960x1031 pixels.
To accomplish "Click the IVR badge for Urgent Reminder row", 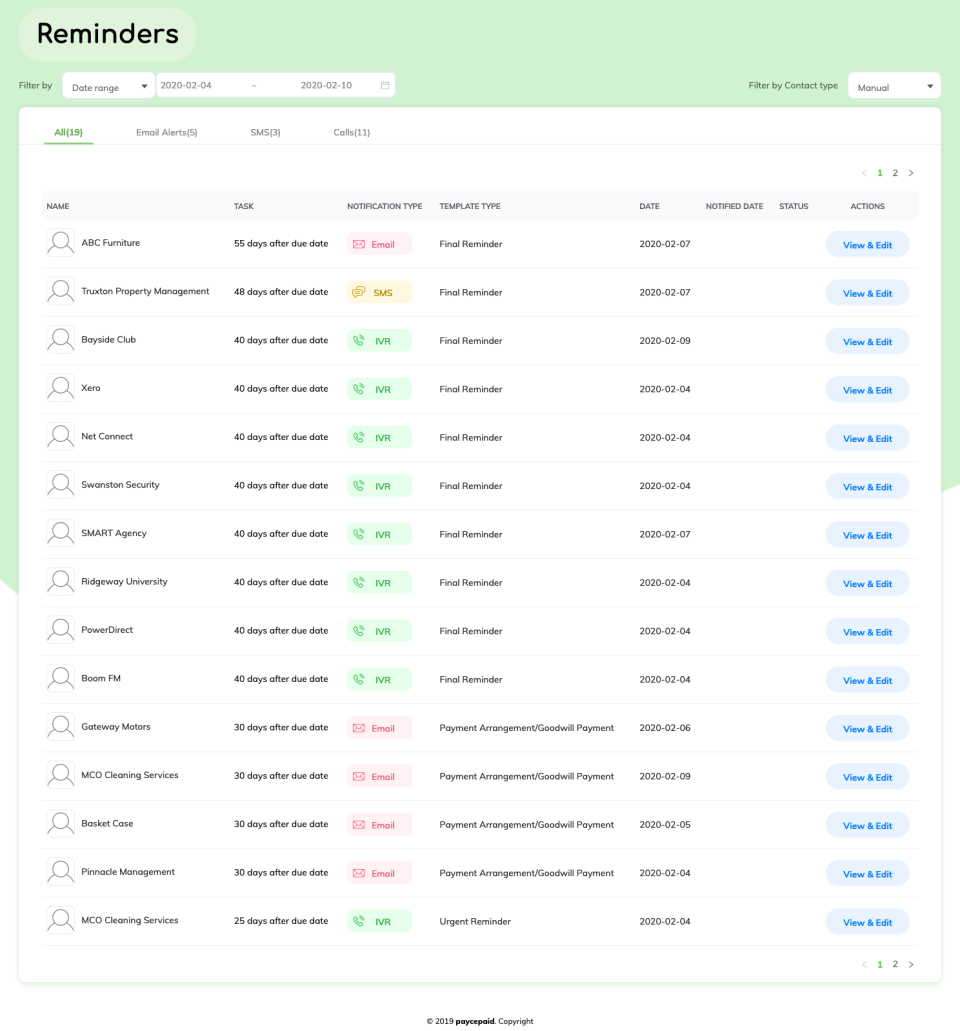I will (379, 922).
